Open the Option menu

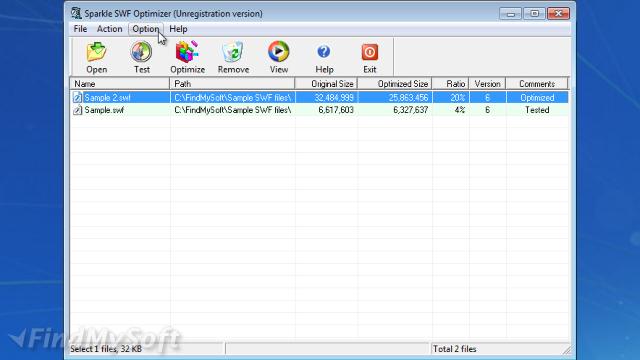(146, 29)
